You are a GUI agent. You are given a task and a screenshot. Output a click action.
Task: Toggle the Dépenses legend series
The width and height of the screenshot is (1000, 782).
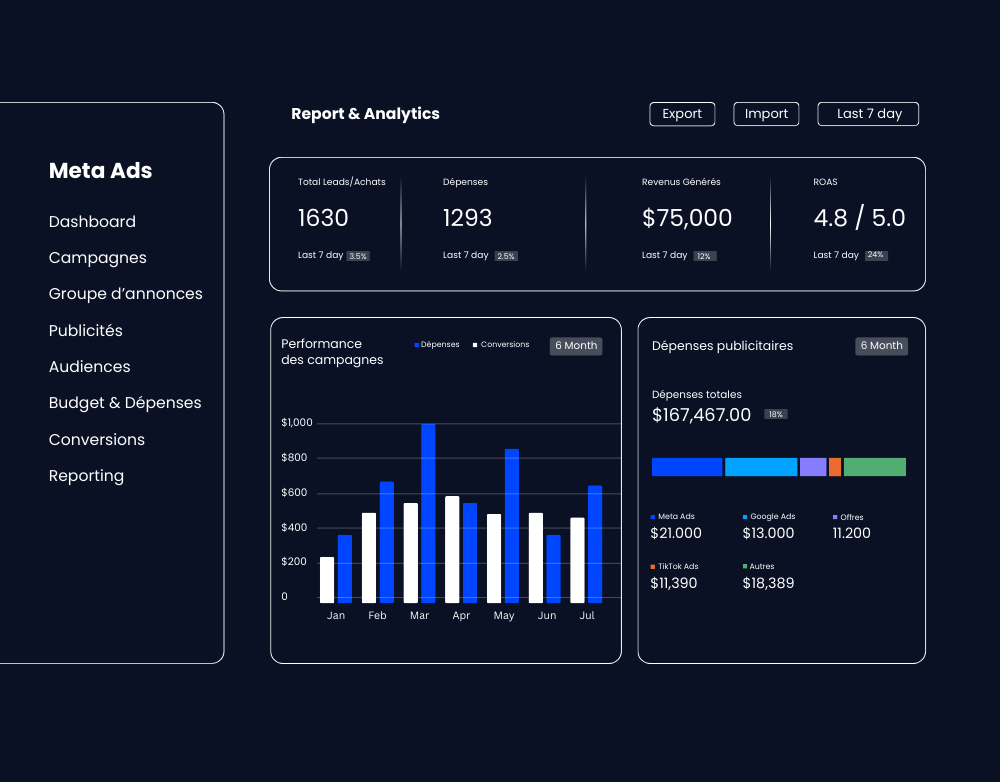pyautogui.click(x=437, y=345)
